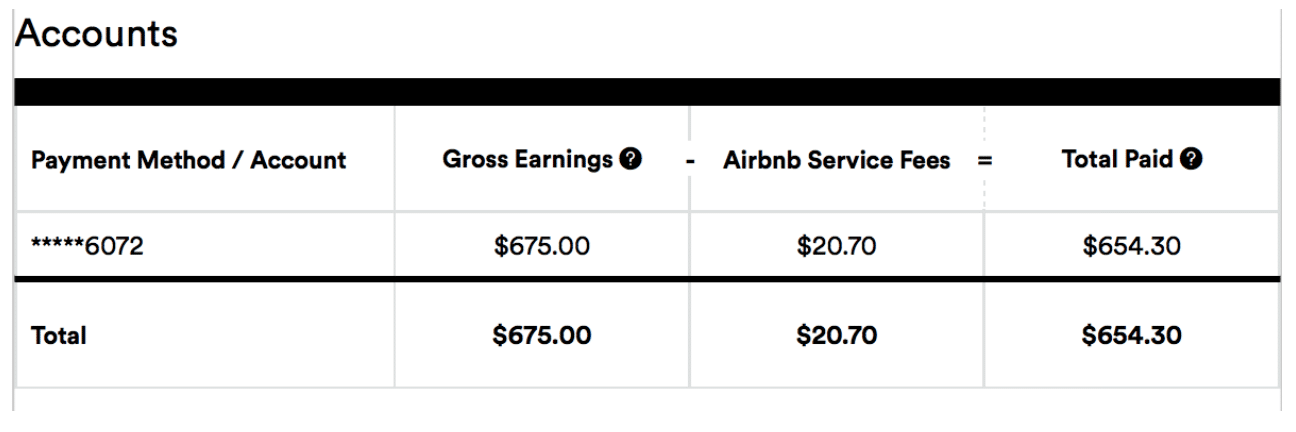Click the bold $675.00 total gross earnings
Screen dimensions: 1296x432
point(541,336)
